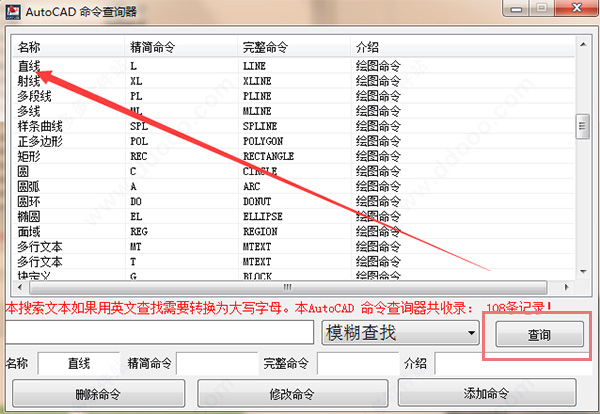Select the 圆弧 row

point(293,186)
